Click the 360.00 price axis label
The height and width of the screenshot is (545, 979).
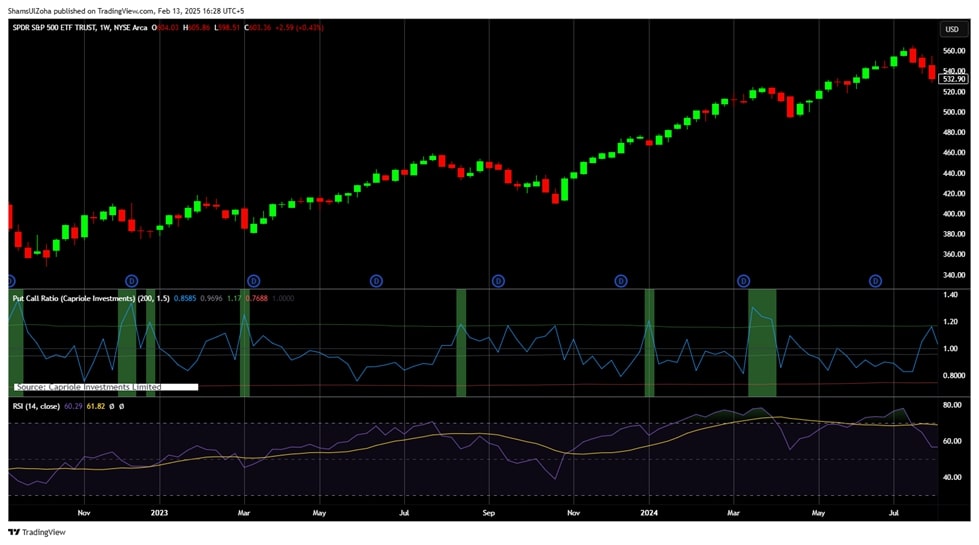click(954, 255)
